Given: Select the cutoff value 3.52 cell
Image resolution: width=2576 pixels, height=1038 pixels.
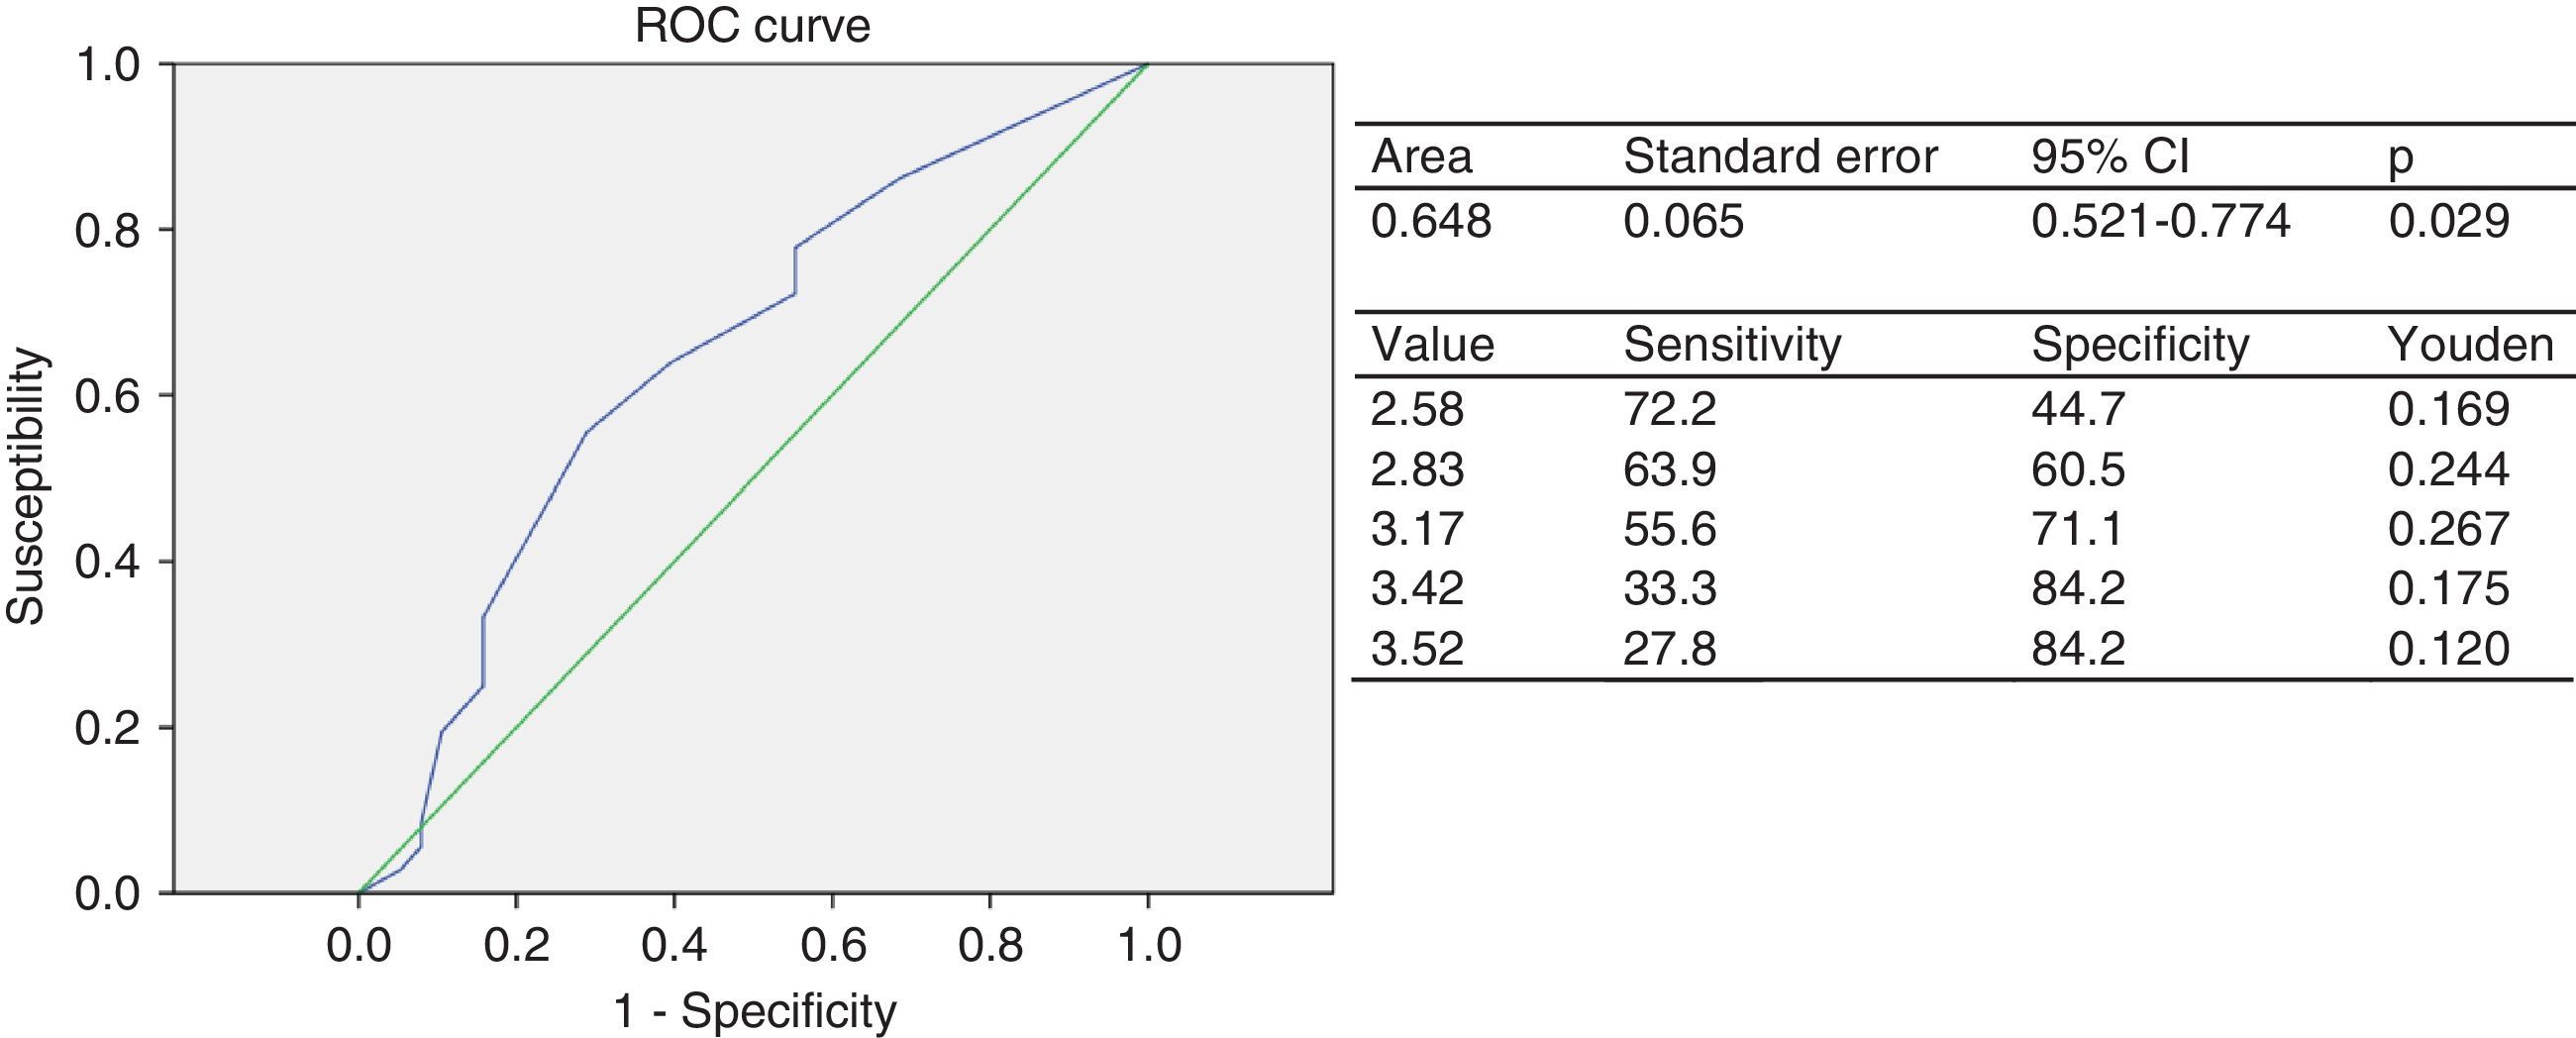Looking at the screenshot, I should (x=1417, y=648).
